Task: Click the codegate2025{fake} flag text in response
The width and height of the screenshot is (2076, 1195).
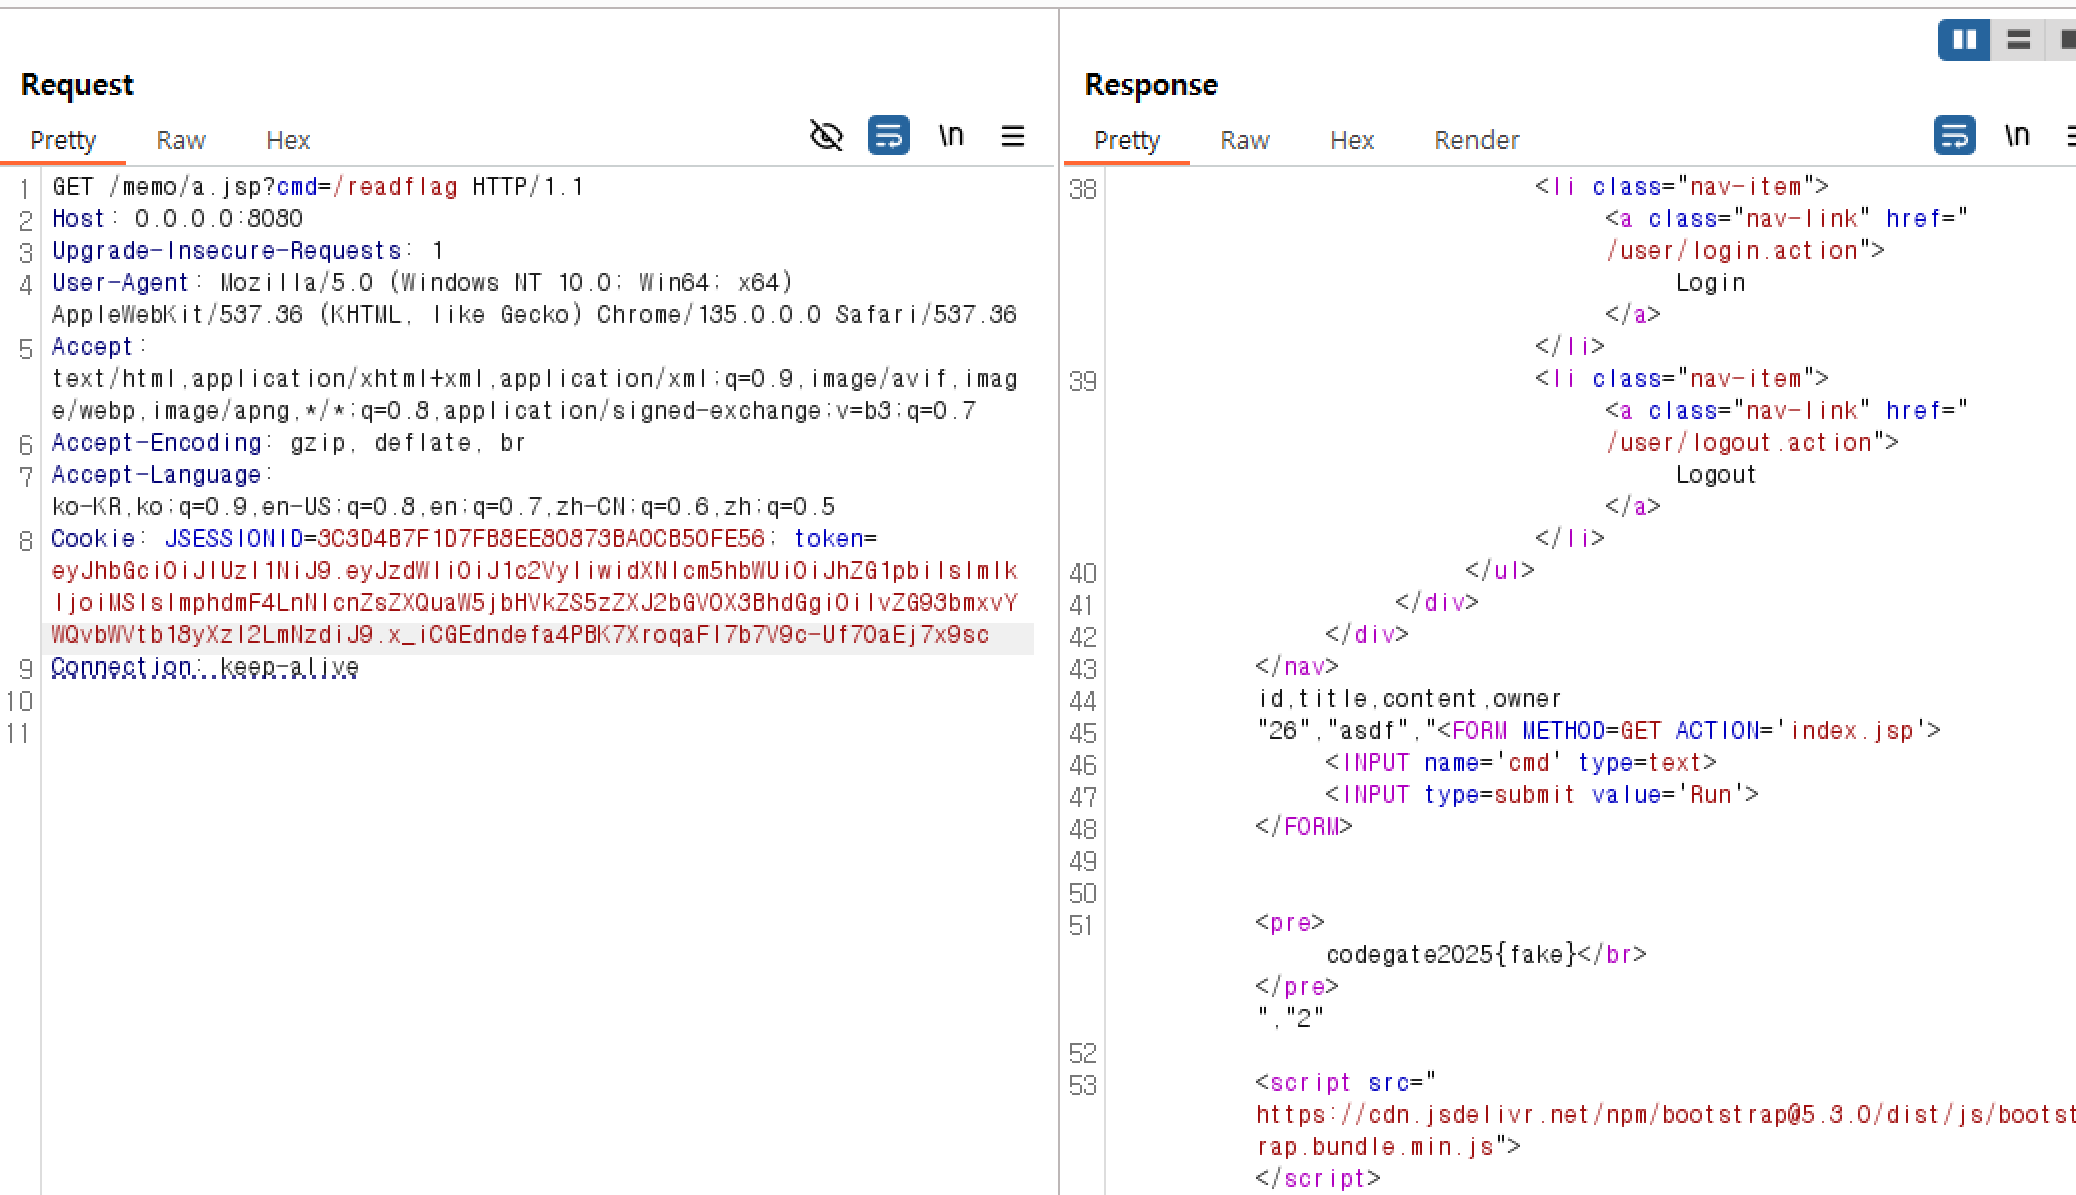Action: pos(1451,955)
